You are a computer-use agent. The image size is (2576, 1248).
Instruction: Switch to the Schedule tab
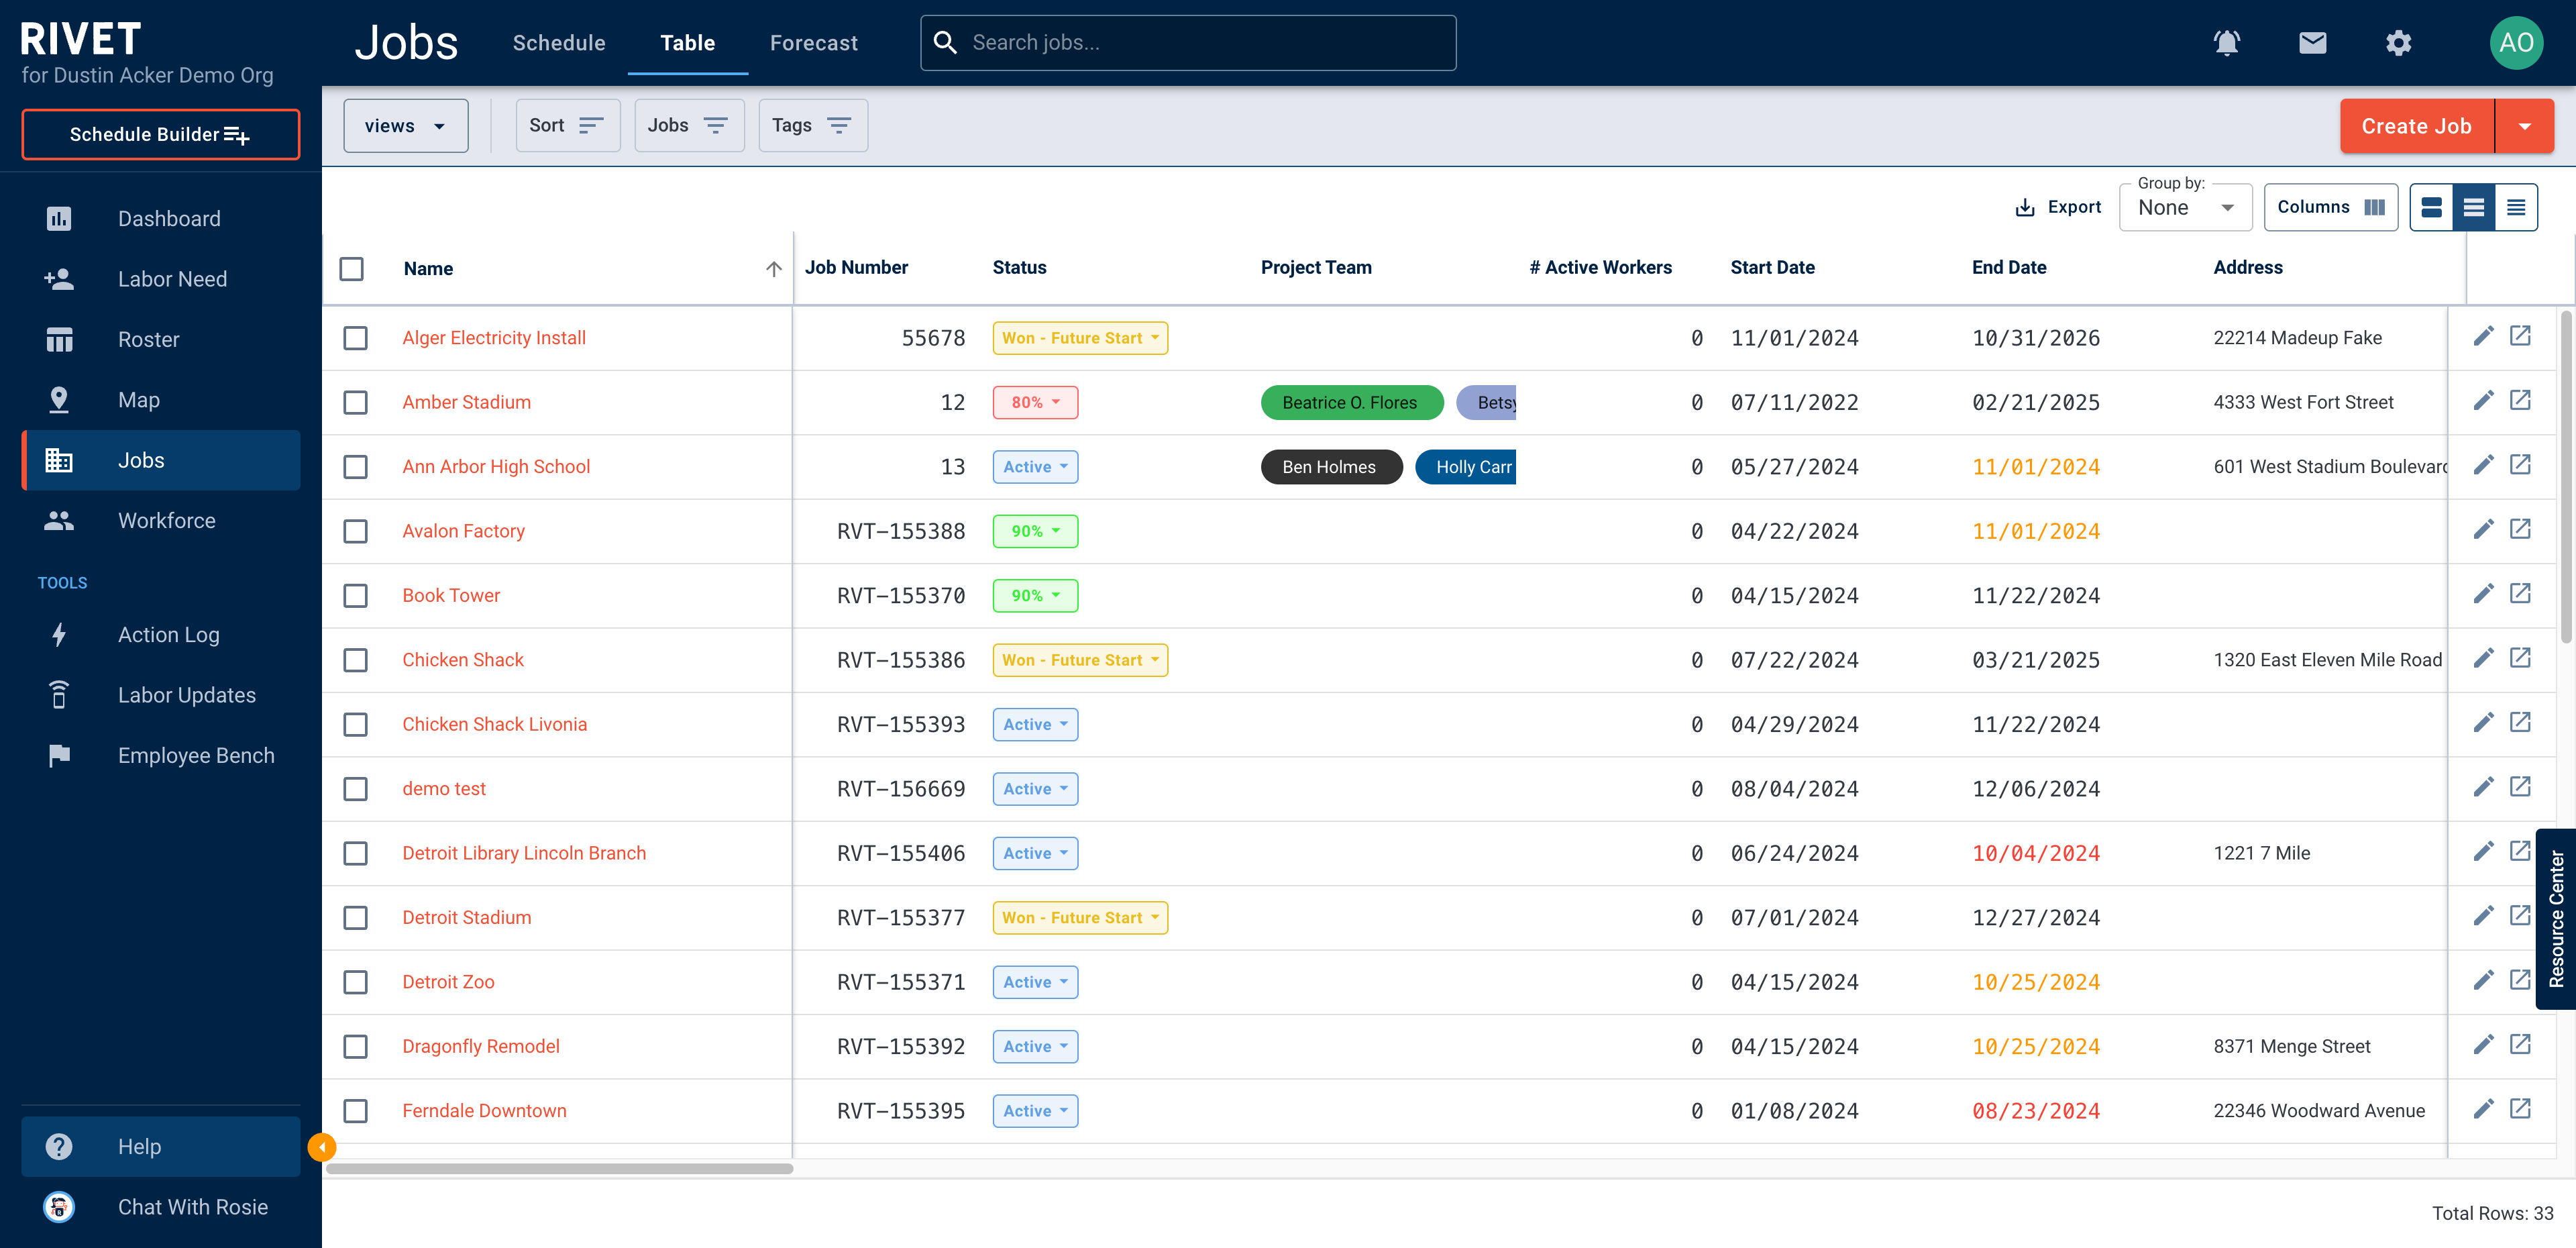pos(559,43)
